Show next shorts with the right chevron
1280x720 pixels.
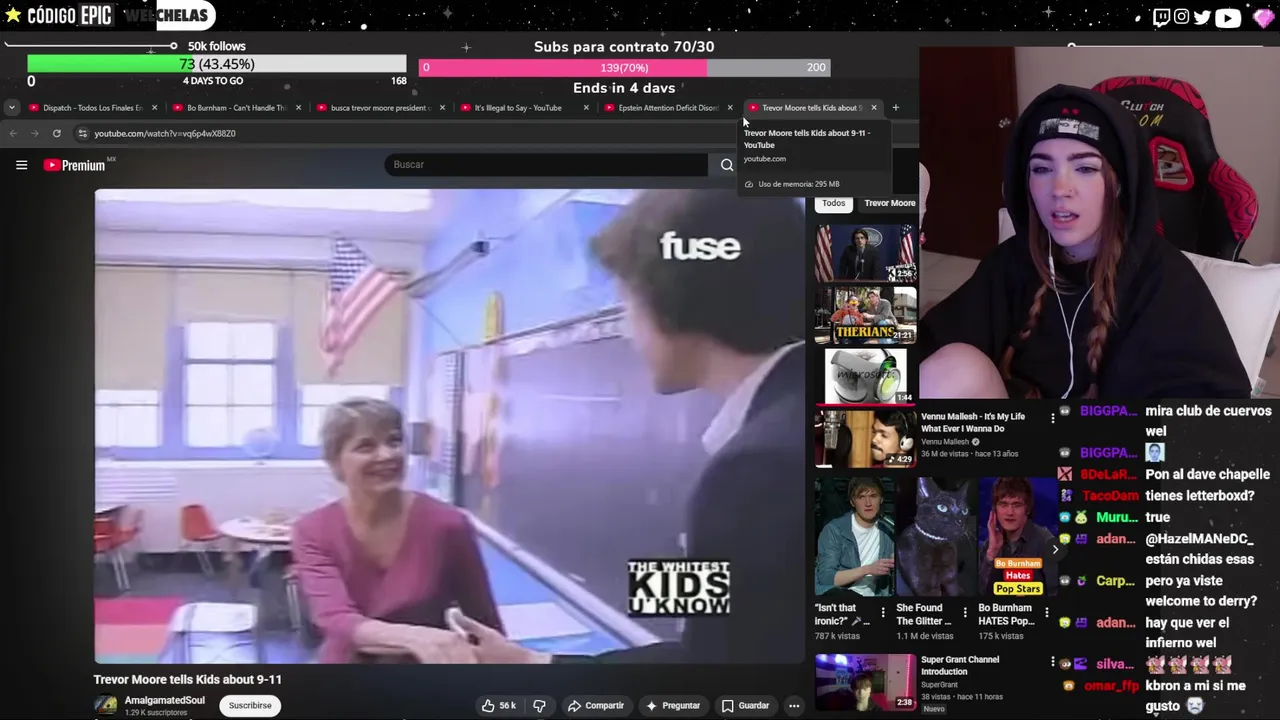1055,549
